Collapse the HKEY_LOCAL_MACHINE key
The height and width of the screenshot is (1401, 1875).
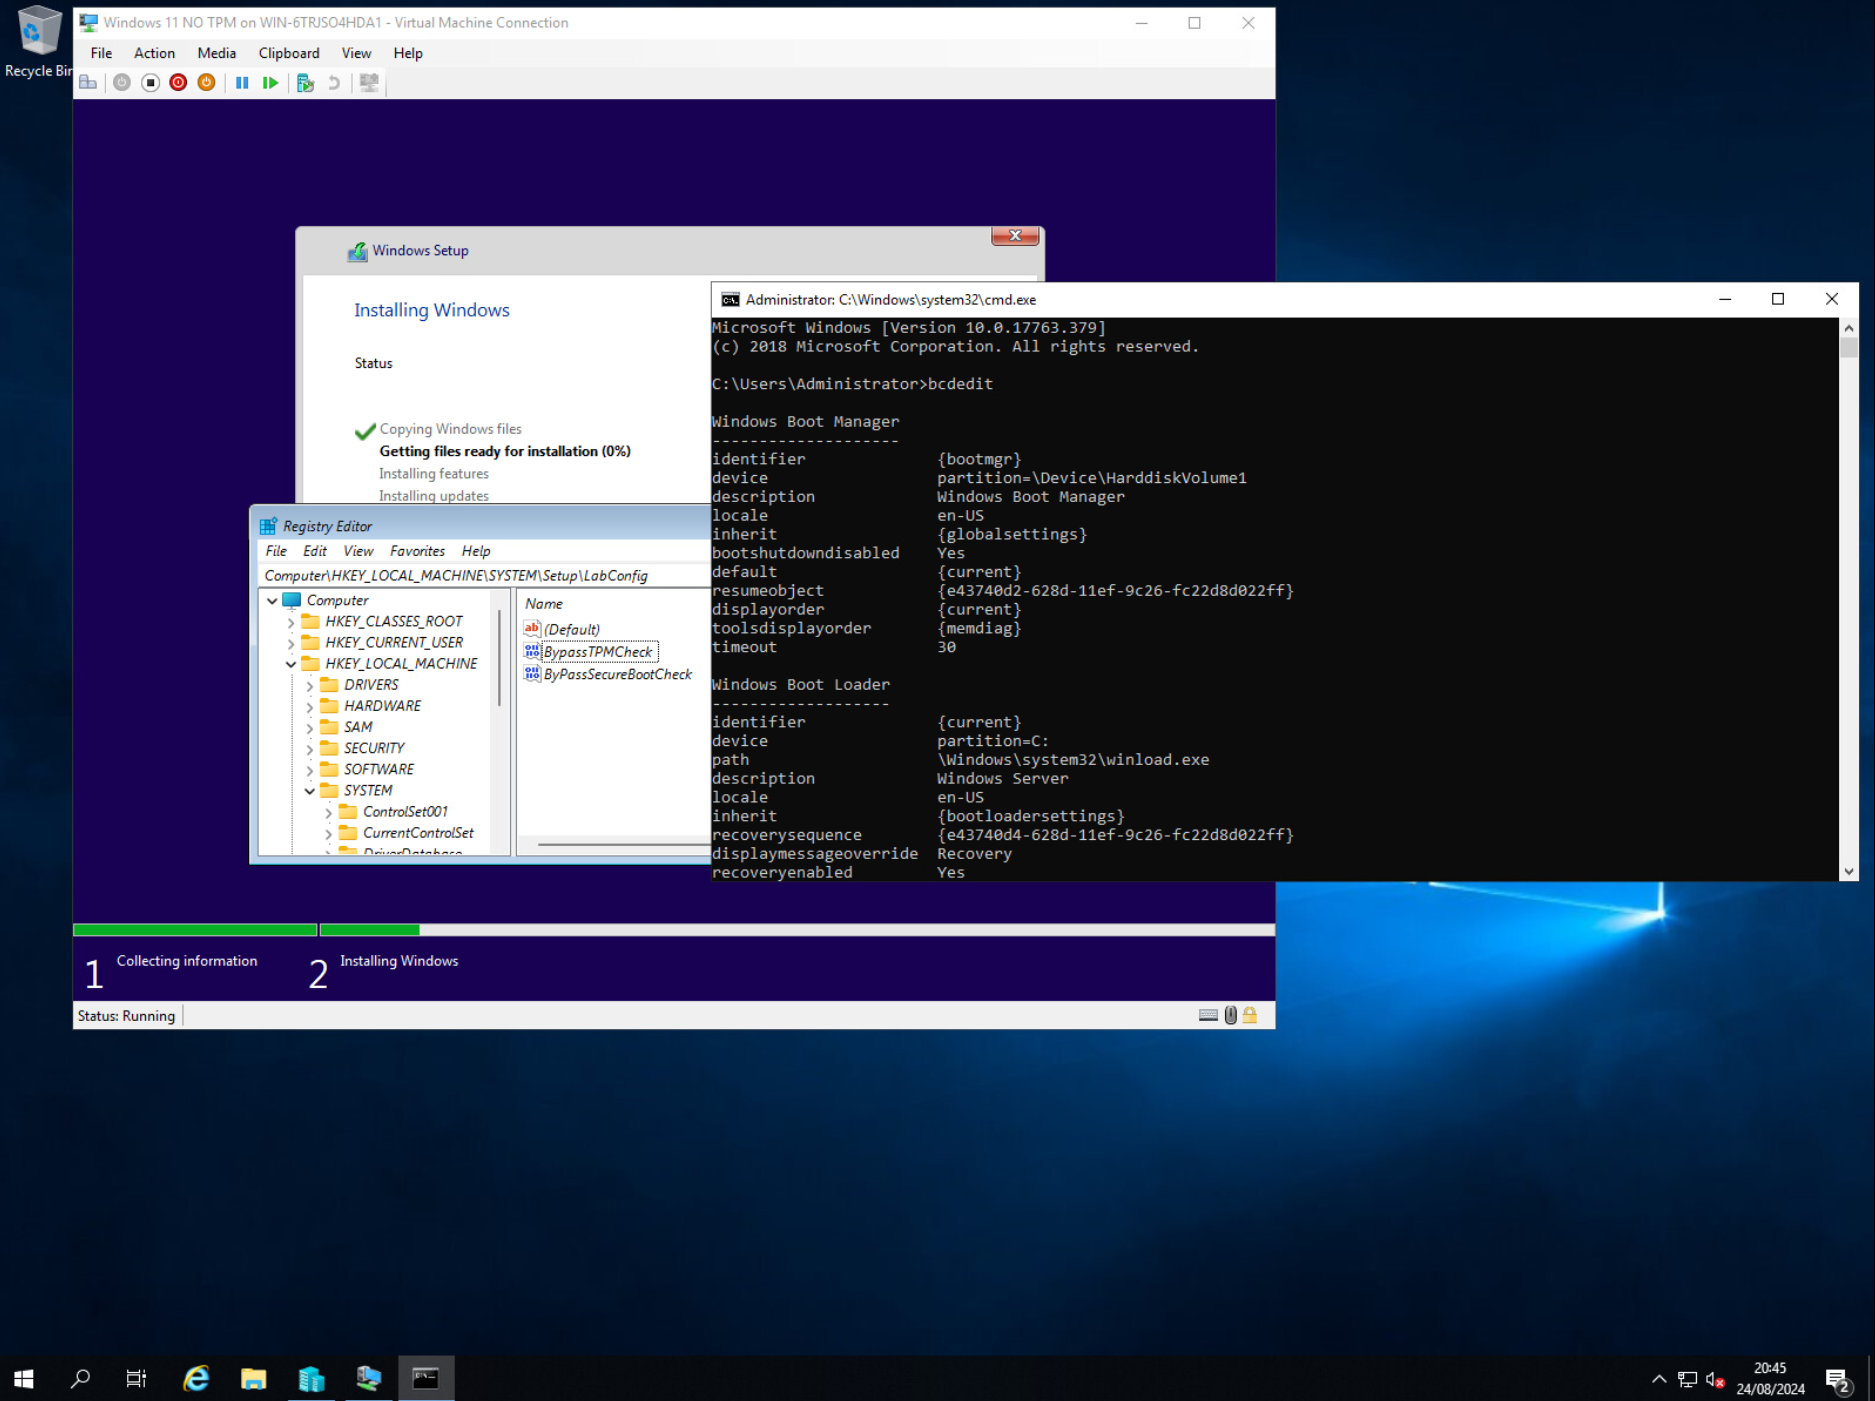291,663
